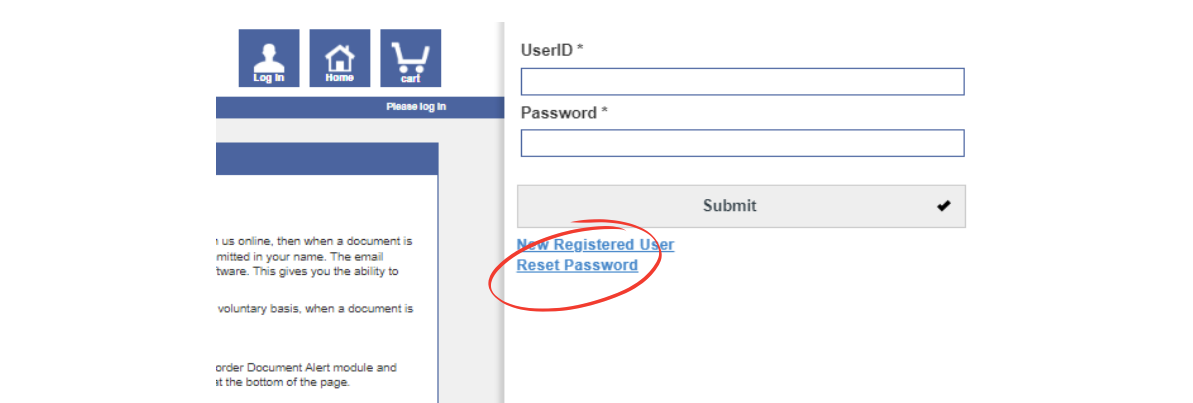Follow the Reset Password link
The width and height of the screenshot is (1193, 403).
point(577,266)
